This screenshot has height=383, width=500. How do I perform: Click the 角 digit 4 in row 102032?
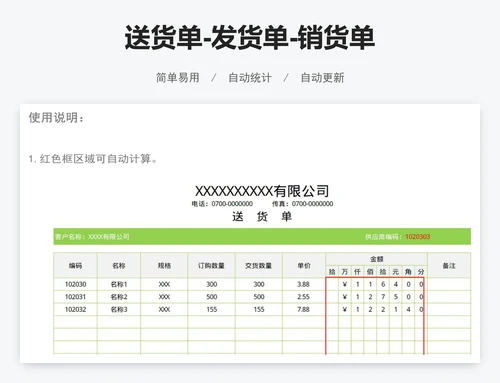click(408, 309)
